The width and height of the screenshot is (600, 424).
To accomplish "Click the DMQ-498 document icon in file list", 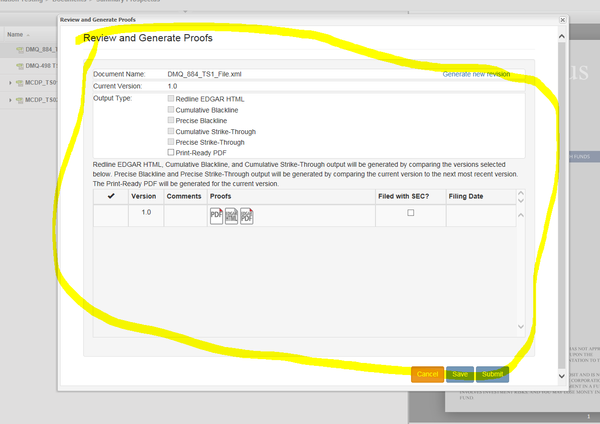I will click(19, 66).
